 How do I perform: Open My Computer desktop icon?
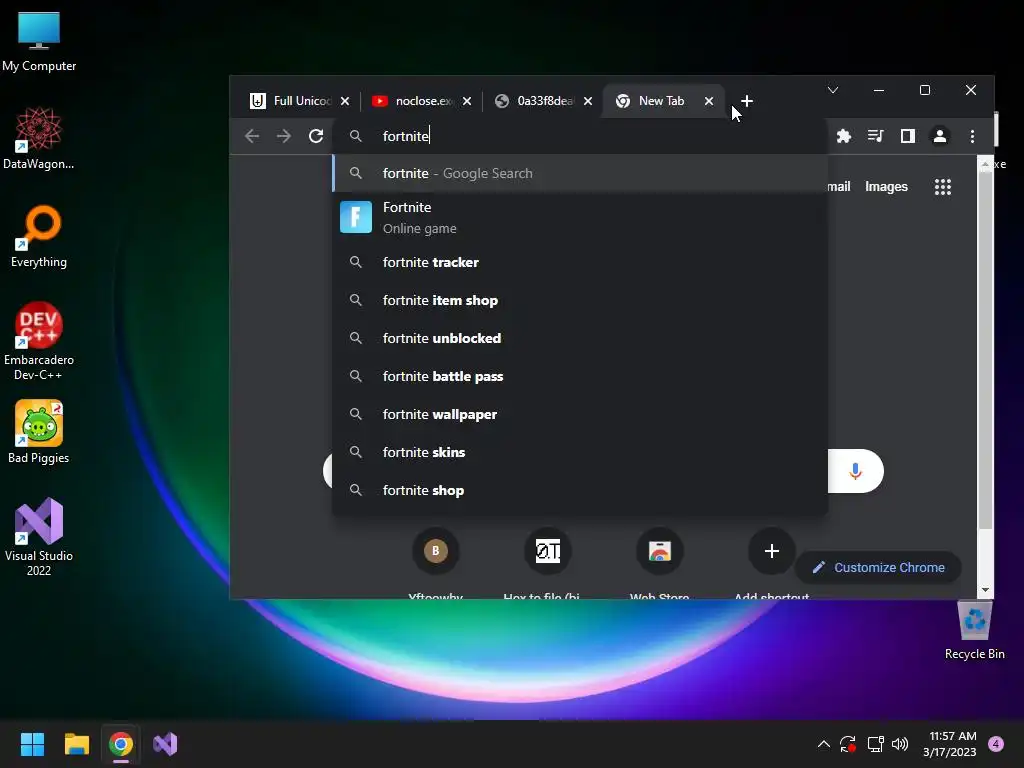(x=39, y=42)
